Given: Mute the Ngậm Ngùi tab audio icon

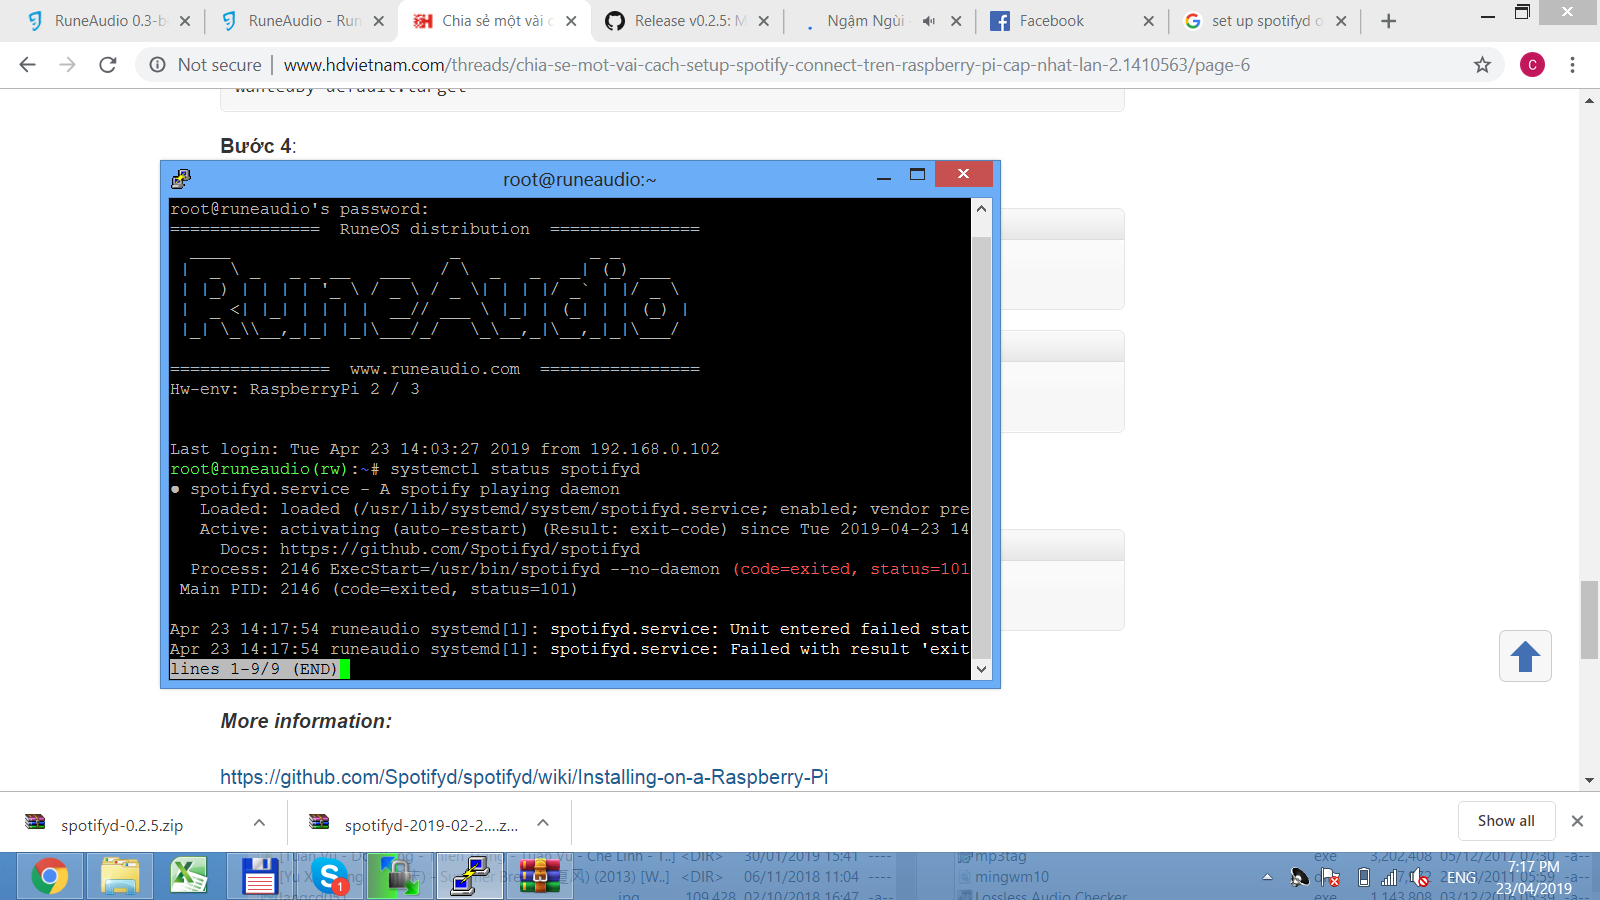Looking at the screenshot, I should pos(929,21).
